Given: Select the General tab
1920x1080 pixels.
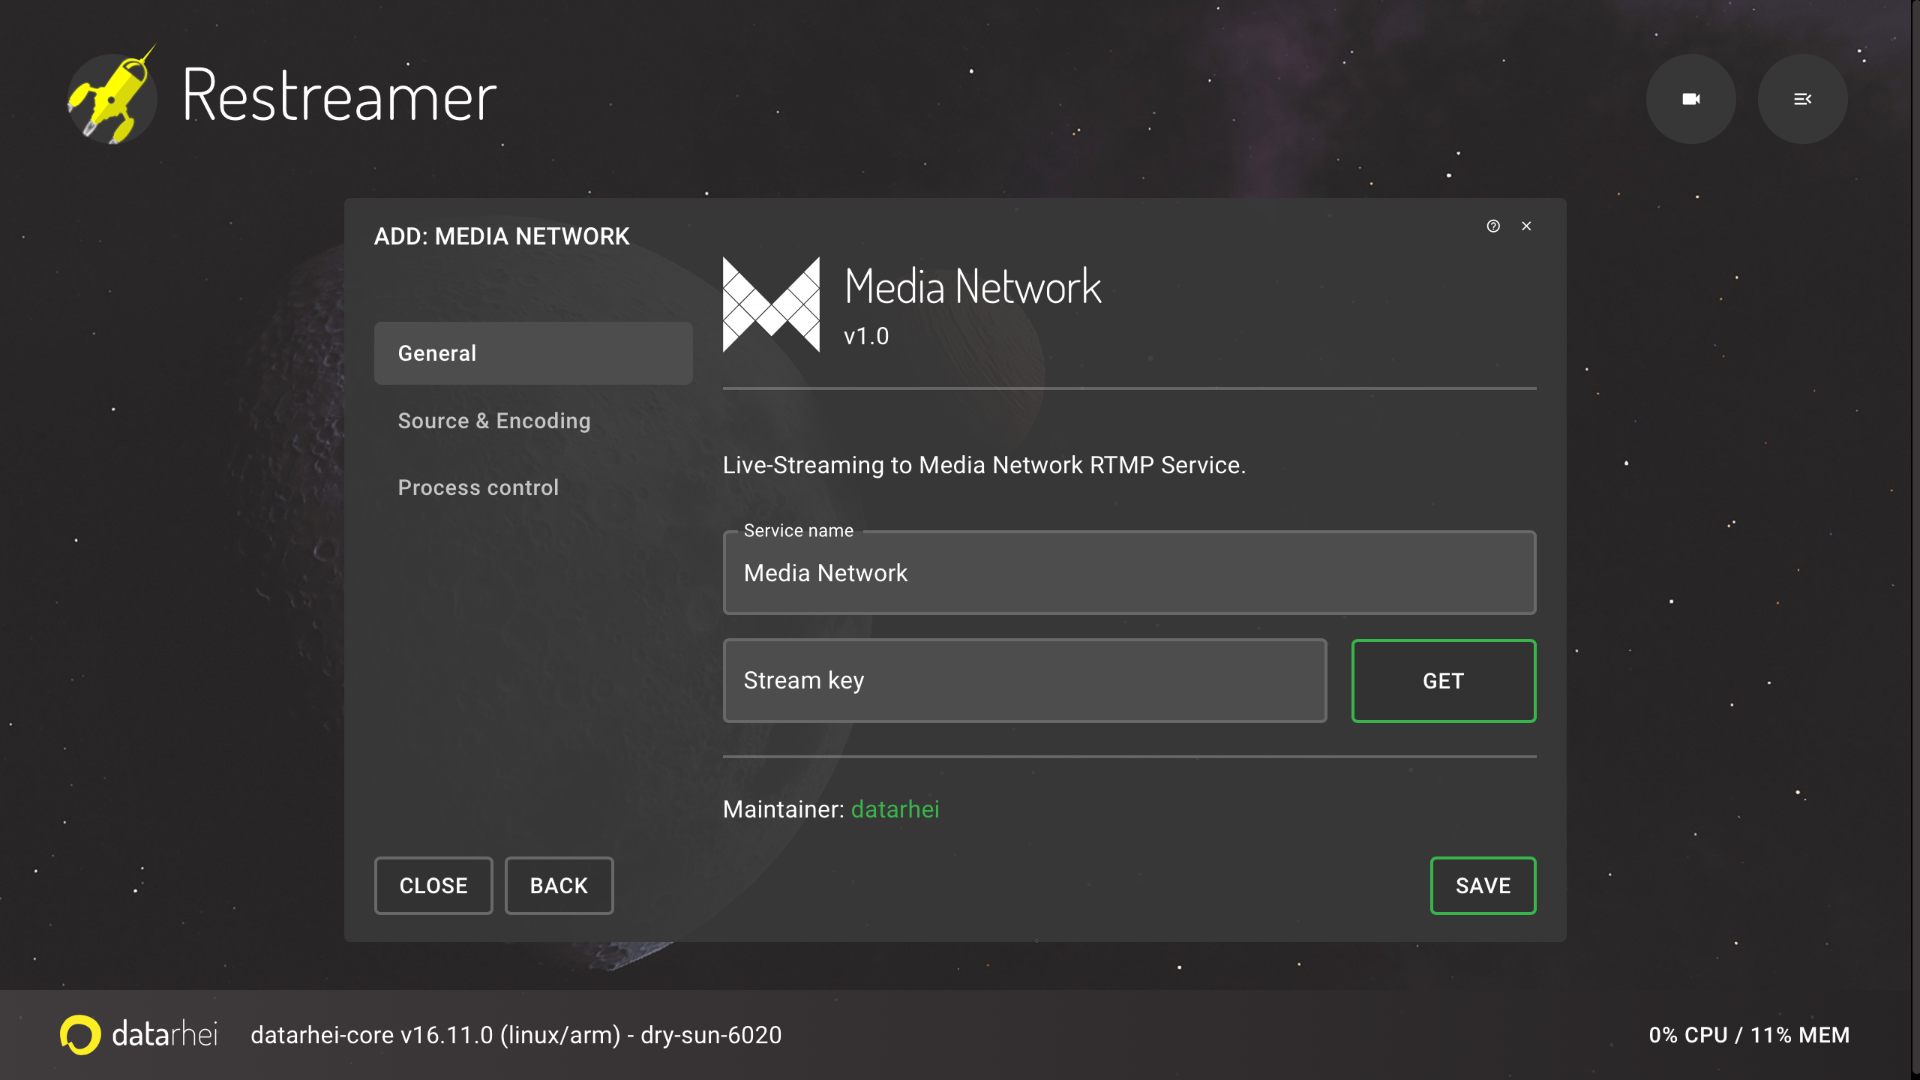Looking at the screenshot, I should tap(533, 353).
